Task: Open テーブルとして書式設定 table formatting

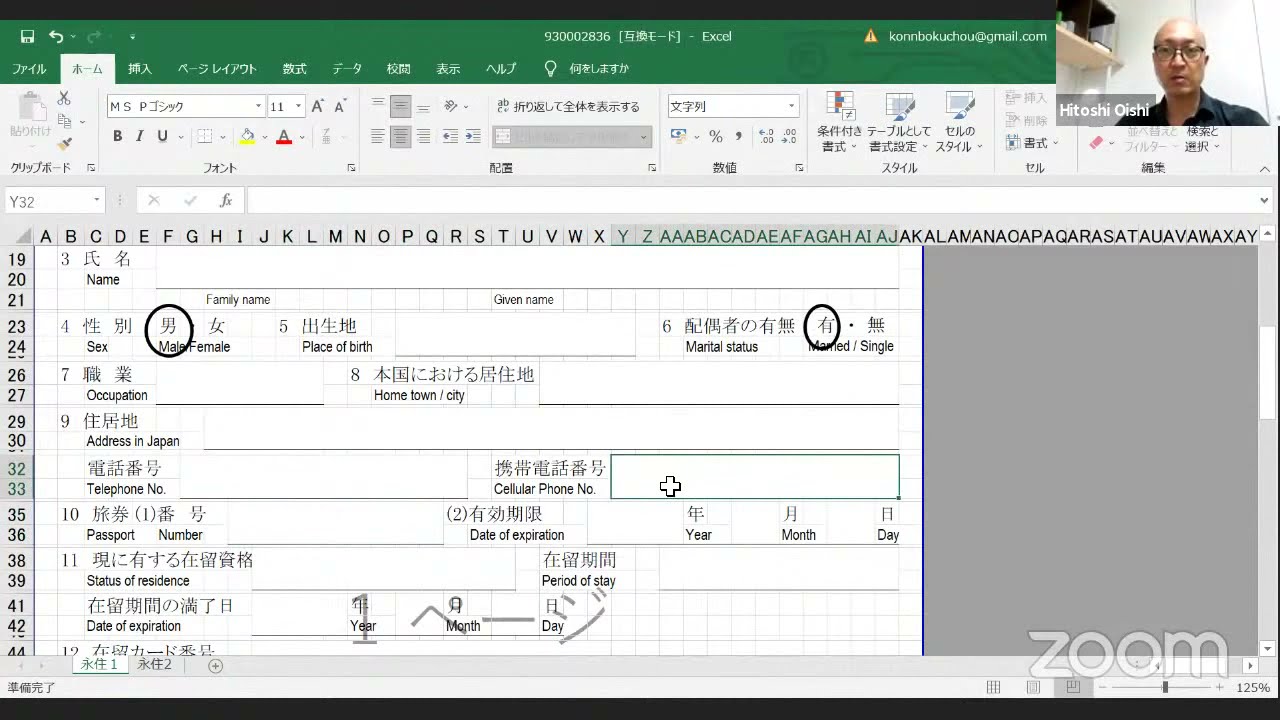Action: tap(899, 123)
